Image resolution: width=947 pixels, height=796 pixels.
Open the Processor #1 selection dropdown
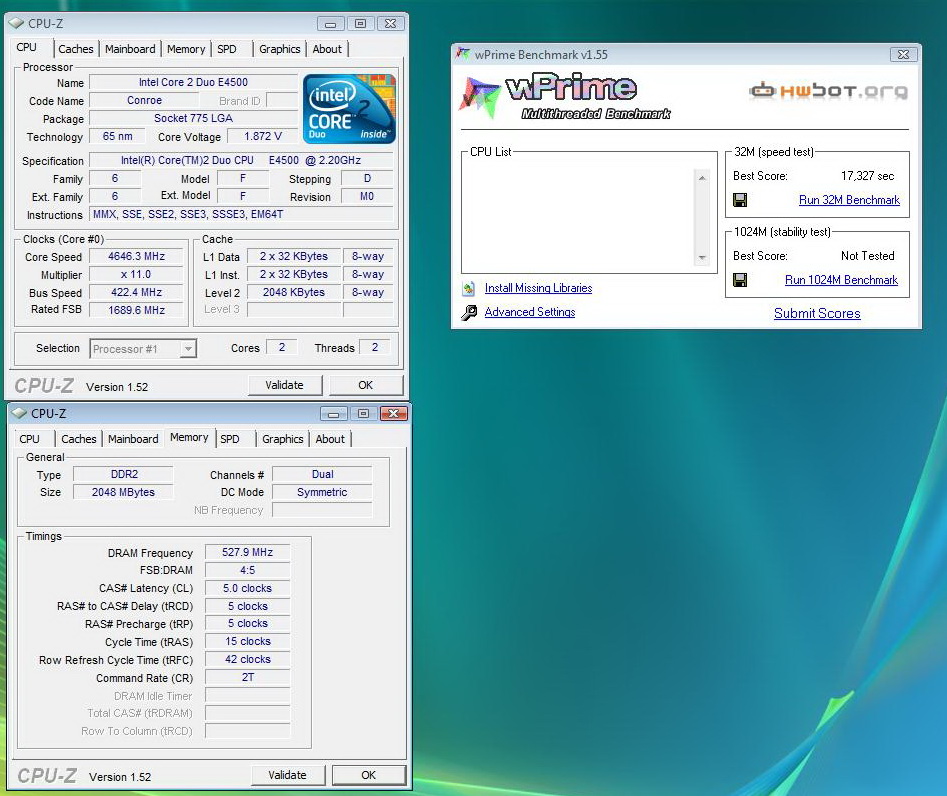click(x=188, y=349)
